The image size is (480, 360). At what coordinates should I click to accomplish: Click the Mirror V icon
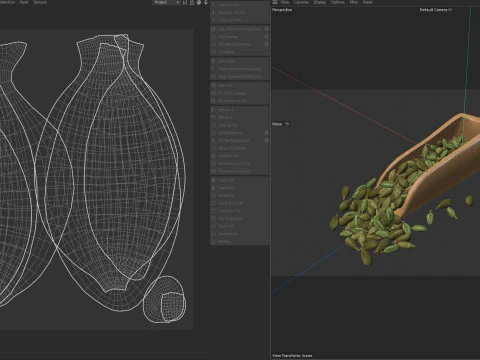coord(214,117)
